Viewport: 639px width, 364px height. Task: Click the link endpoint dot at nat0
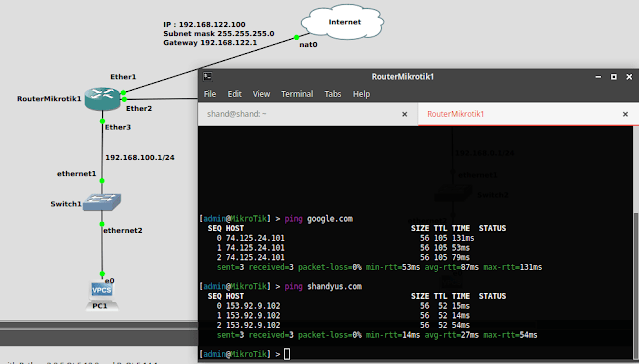pyautogui.click(x=297, y=38)
